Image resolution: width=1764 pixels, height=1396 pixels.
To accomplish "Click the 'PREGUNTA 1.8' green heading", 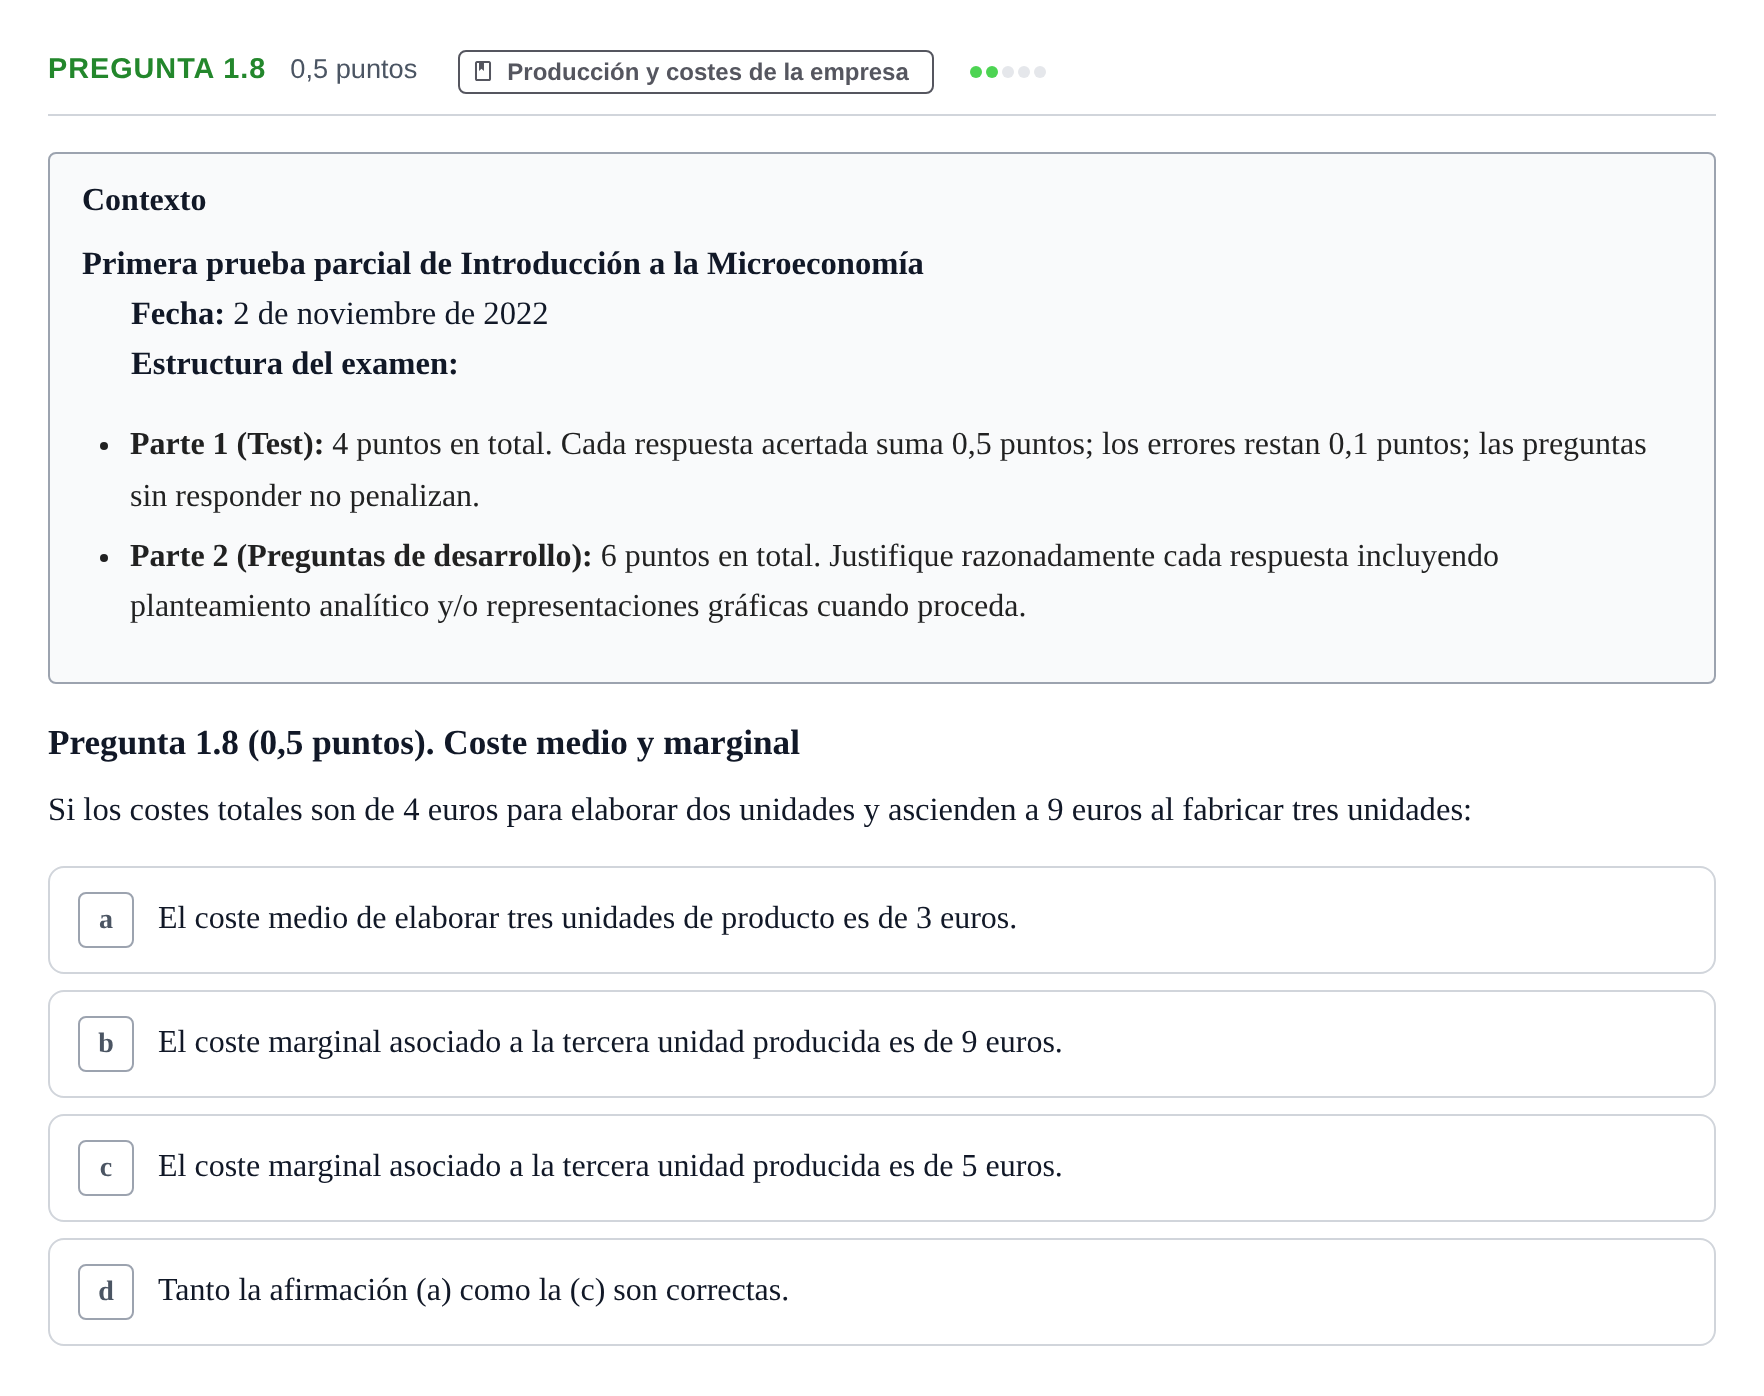I will pyautogui.click(x=157, y=69).
